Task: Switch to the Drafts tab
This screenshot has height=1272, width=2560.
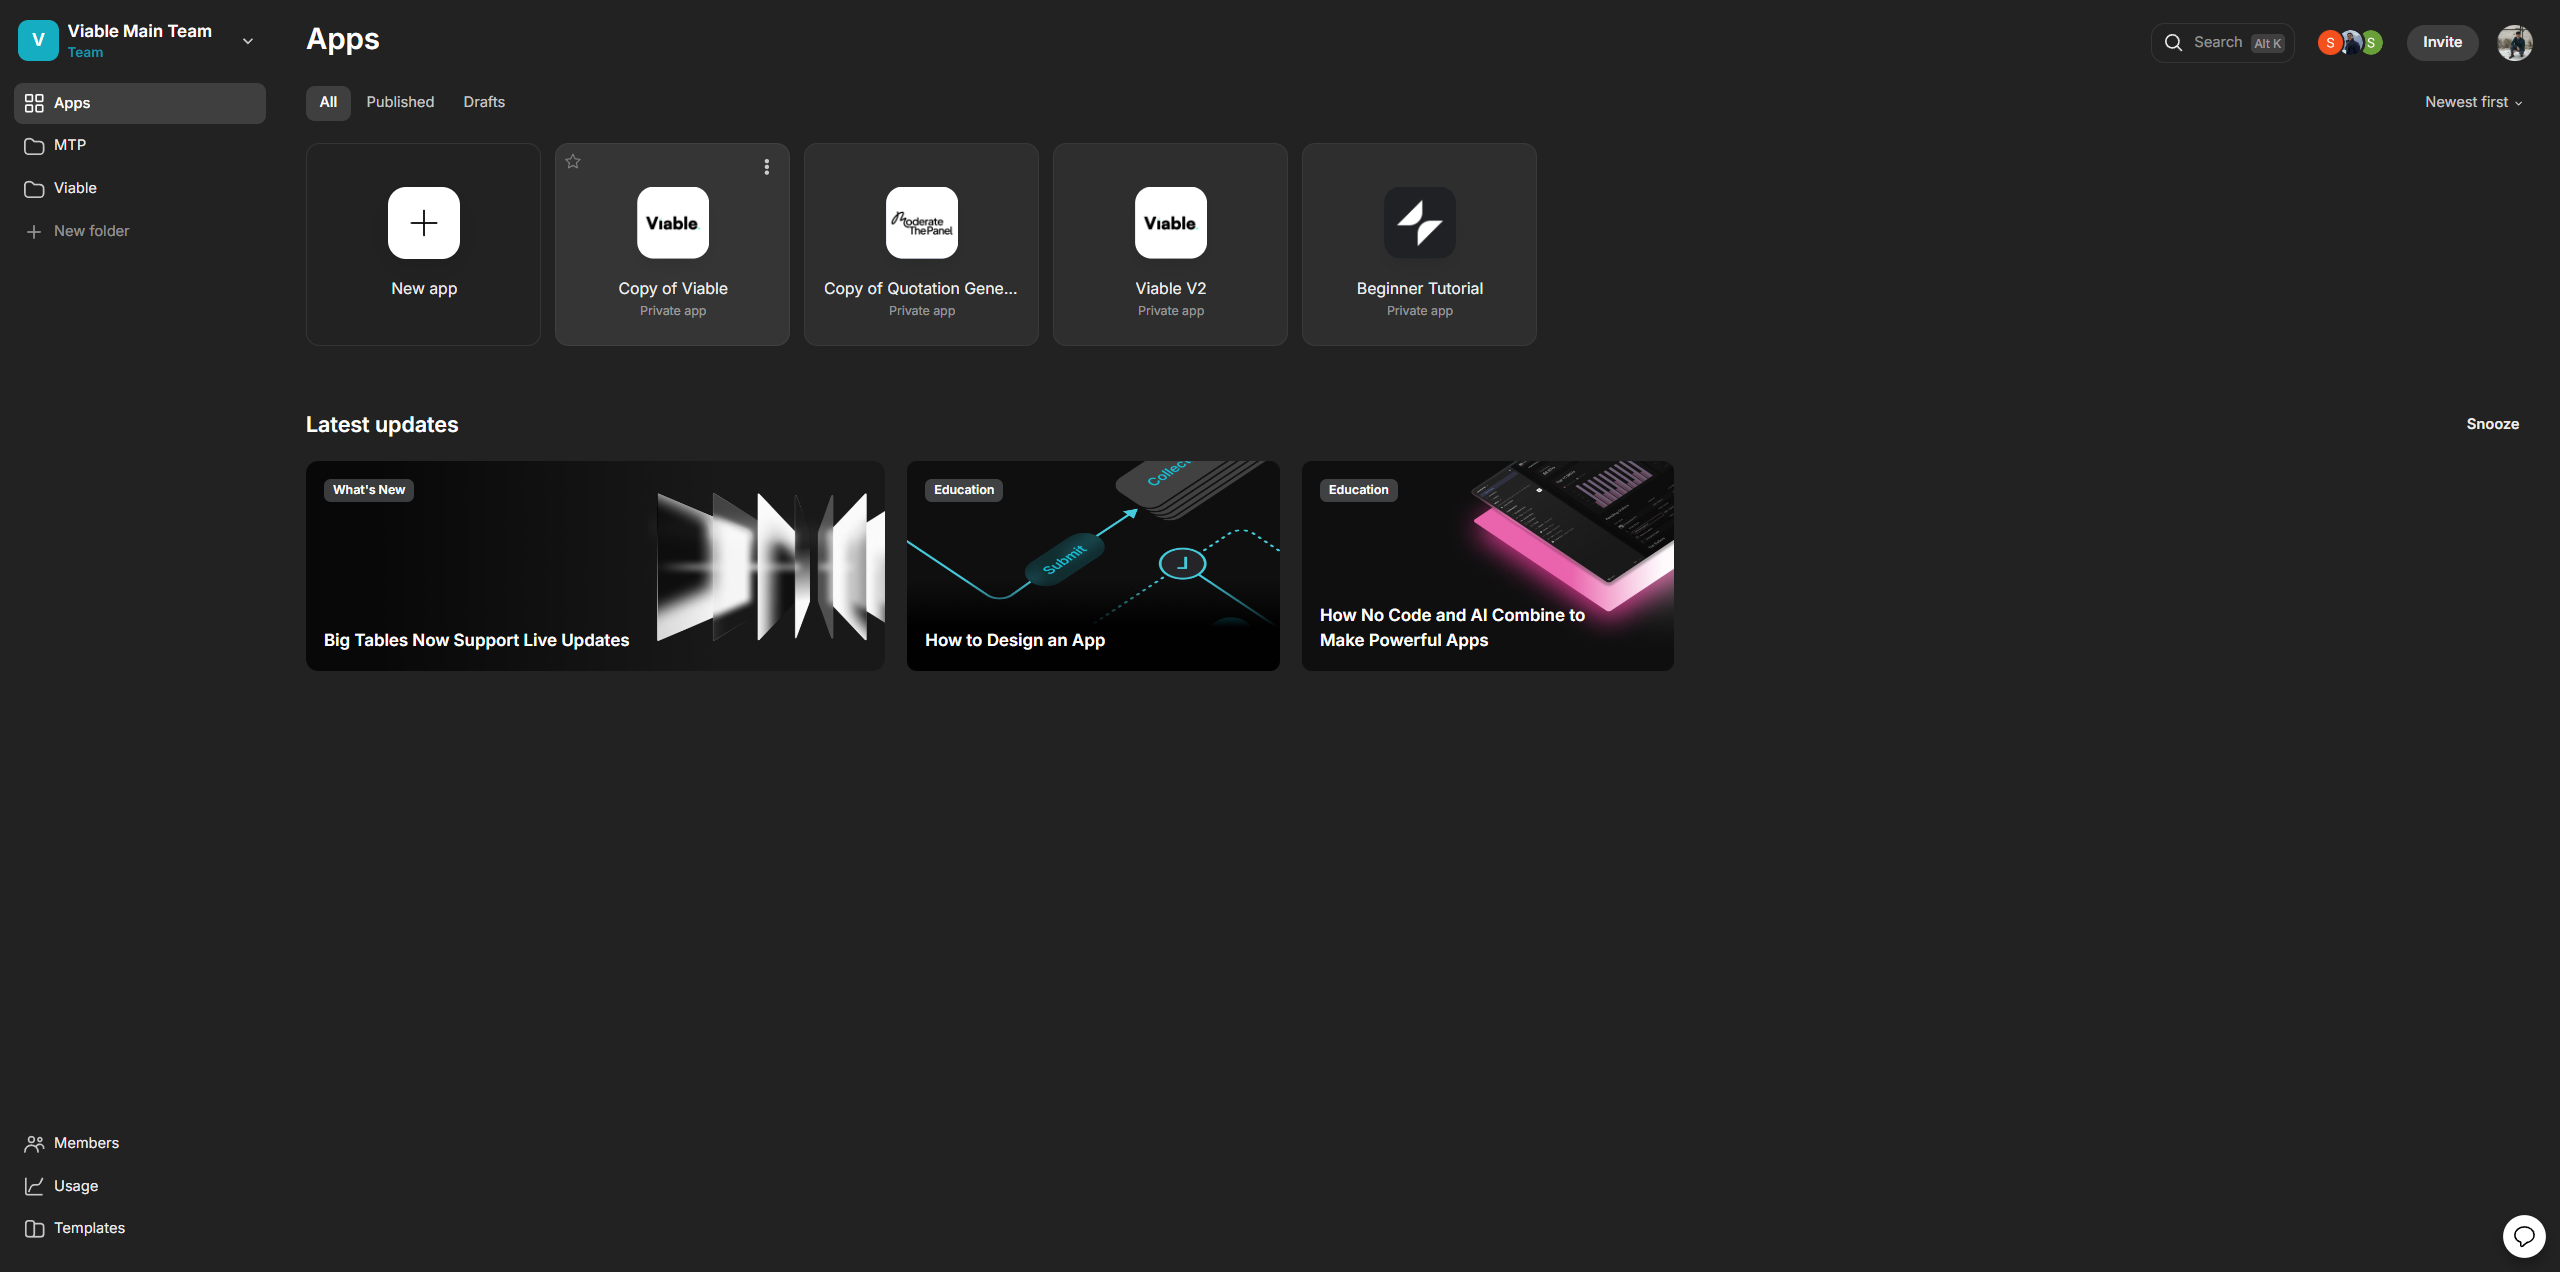Action: click(484, 102)
